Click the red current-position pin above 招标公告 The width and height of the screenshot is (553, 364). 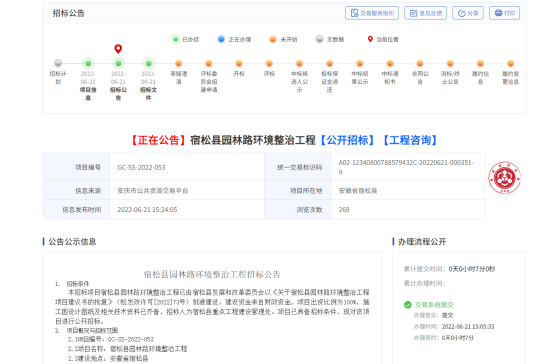118,49
